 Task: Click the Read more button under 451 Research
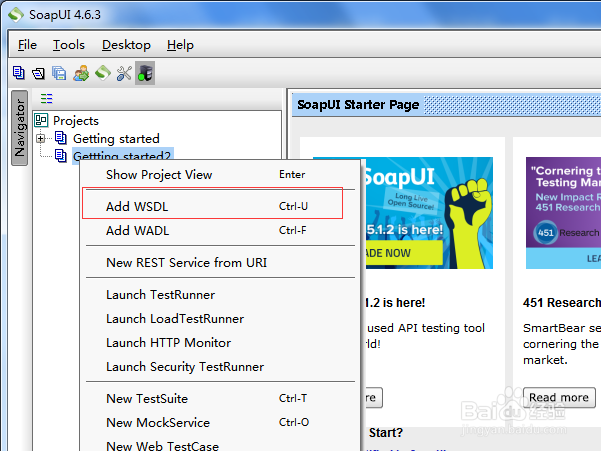pyautogui.click(x=559, y=397)
